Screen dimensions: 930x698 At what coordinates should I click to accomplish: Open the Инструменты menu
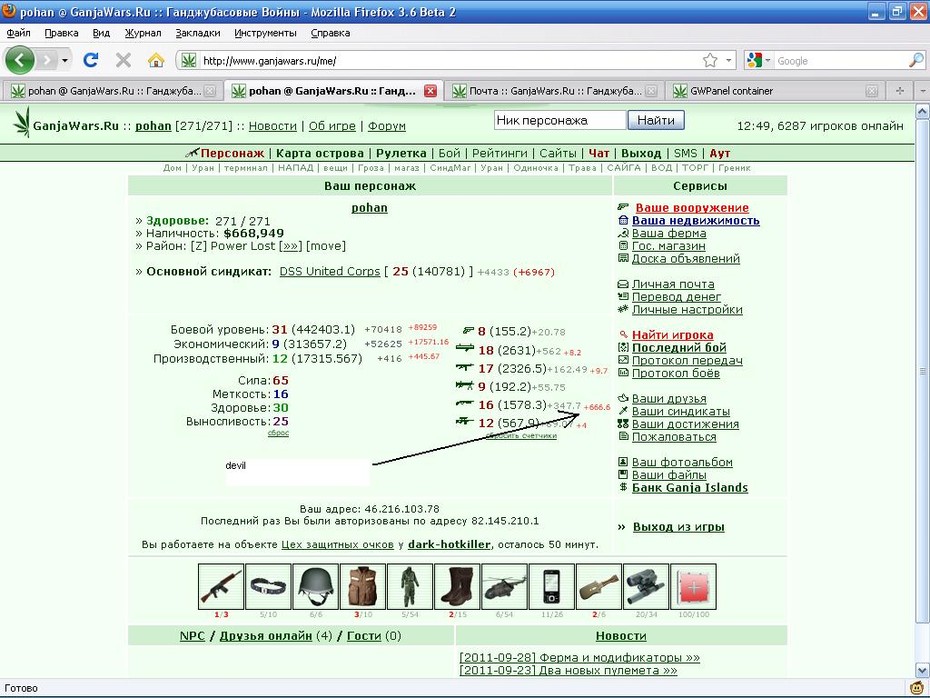(x=265, y=33)
